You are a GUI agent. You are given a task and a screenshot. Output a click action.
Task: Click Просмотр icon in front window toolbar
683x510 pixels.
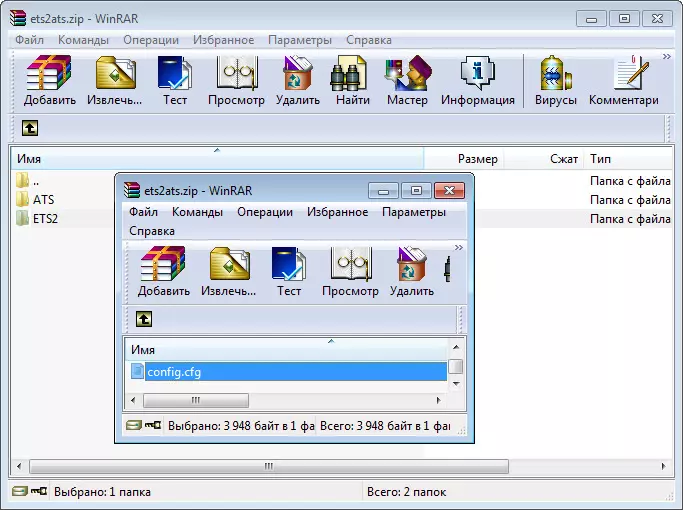coord(351,263)
